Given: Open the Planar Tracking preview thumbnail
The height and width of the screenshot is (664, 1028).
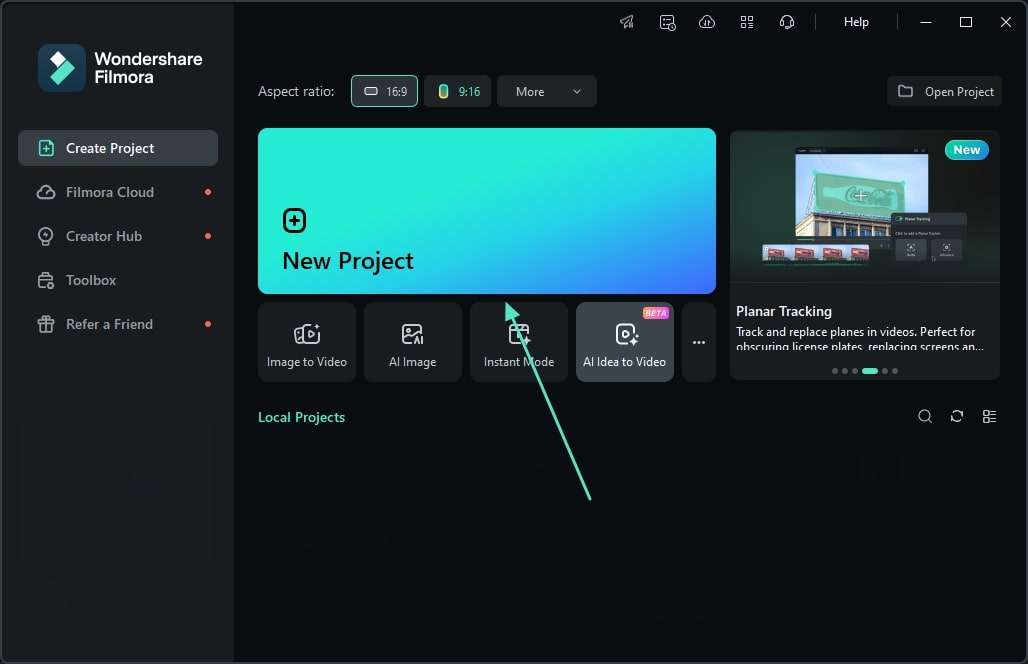Looking at the screenshot, I should click(865, 206).
